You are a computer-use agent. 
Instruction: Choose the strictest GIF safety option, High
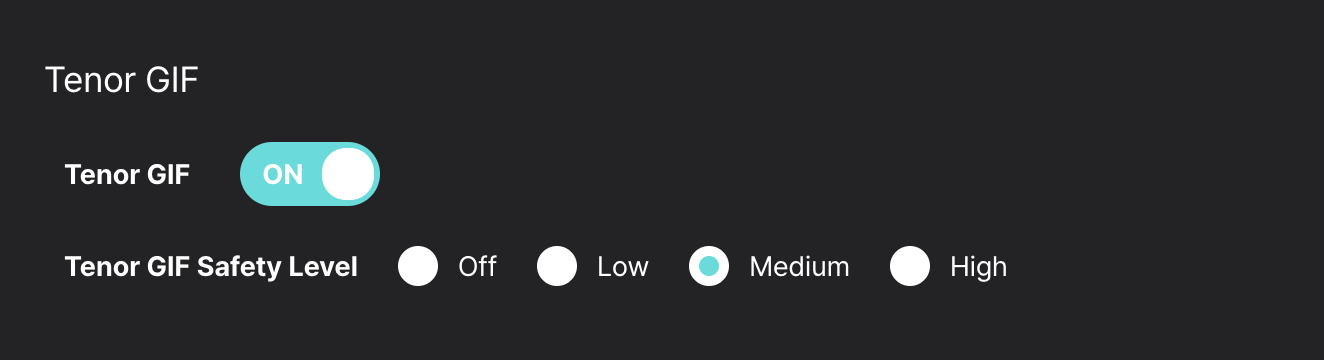[910, 266]
